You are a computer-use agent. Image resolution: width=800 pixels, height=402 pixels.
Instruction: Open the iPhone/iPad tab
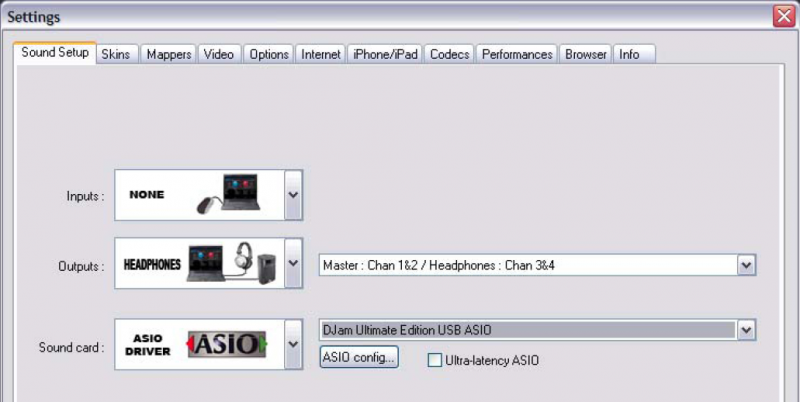pos(385,55)
